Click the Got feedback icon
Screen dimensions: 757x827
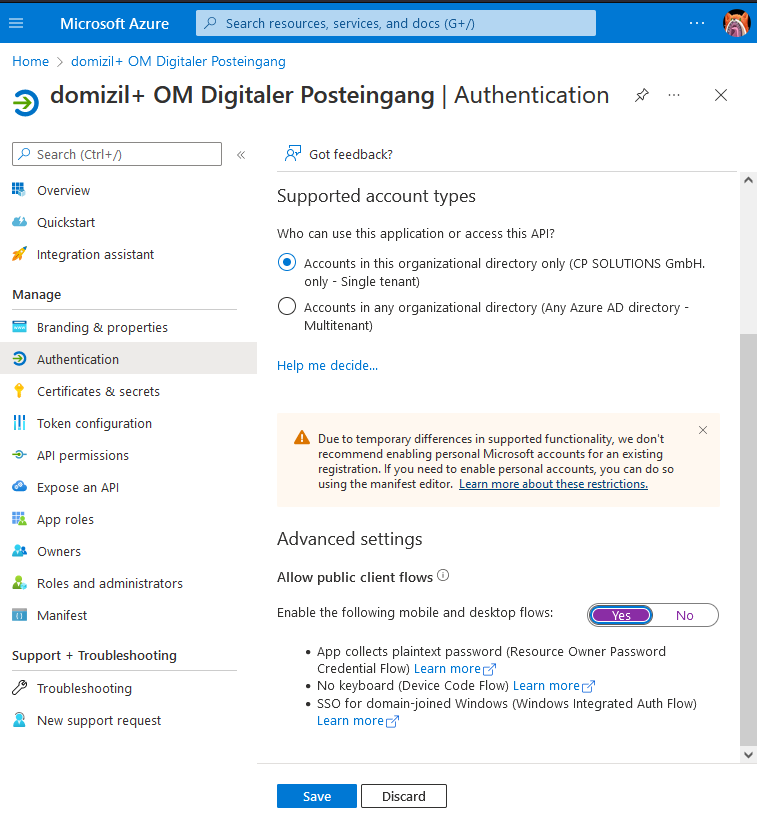point(292,154)
